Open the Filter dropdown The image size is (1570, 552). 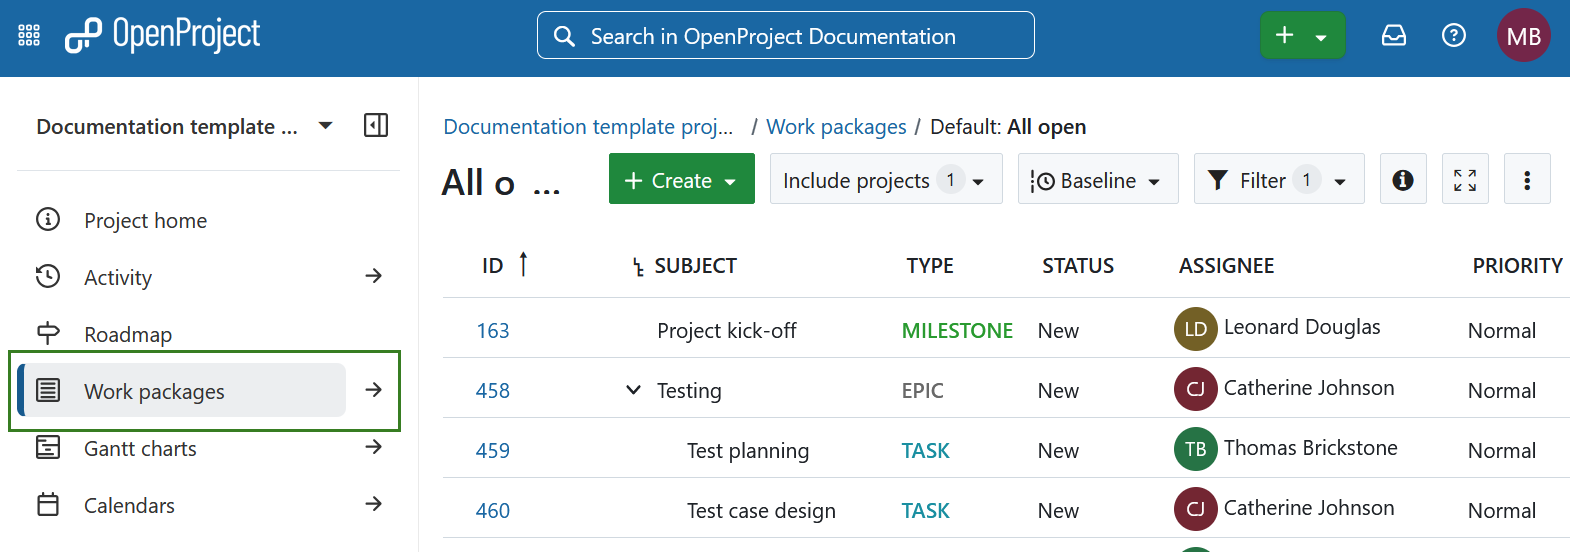point(1279,179)
